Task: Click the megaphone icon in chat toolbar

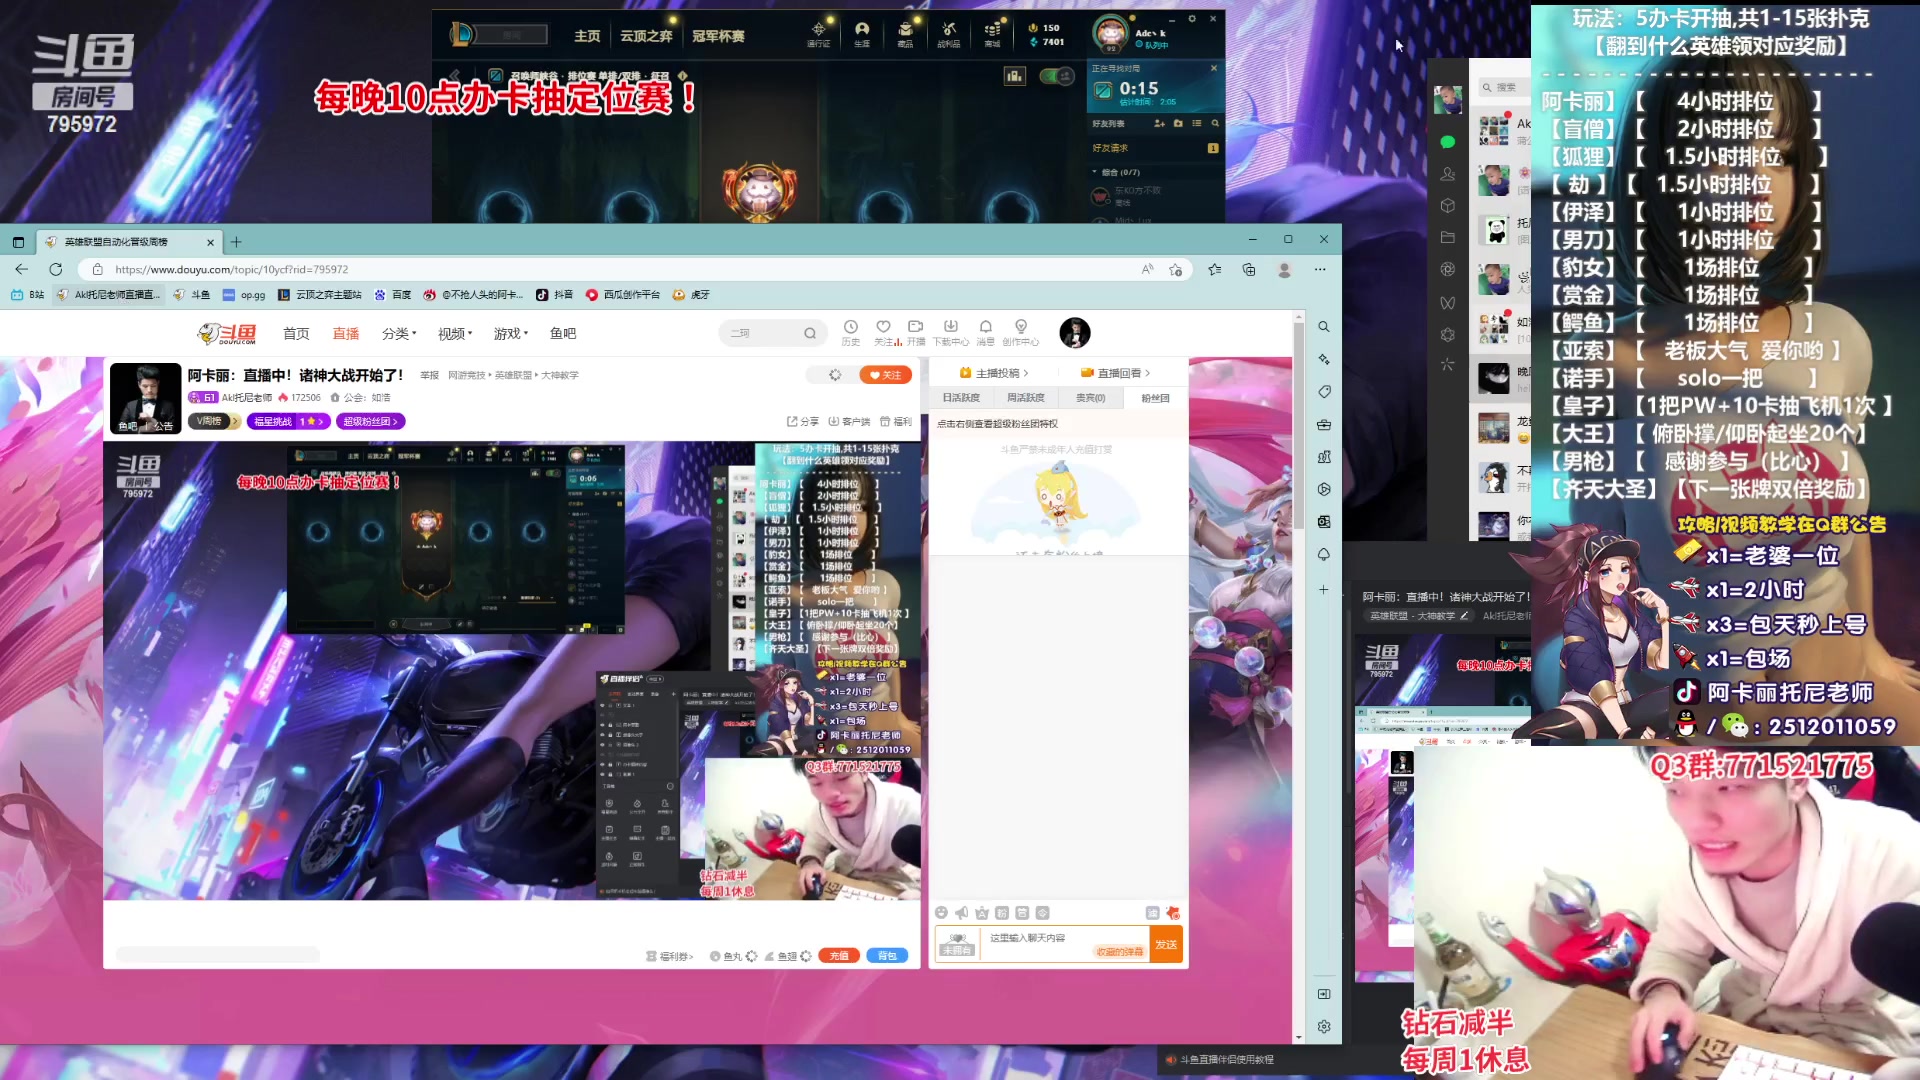Action: (961, 913)
